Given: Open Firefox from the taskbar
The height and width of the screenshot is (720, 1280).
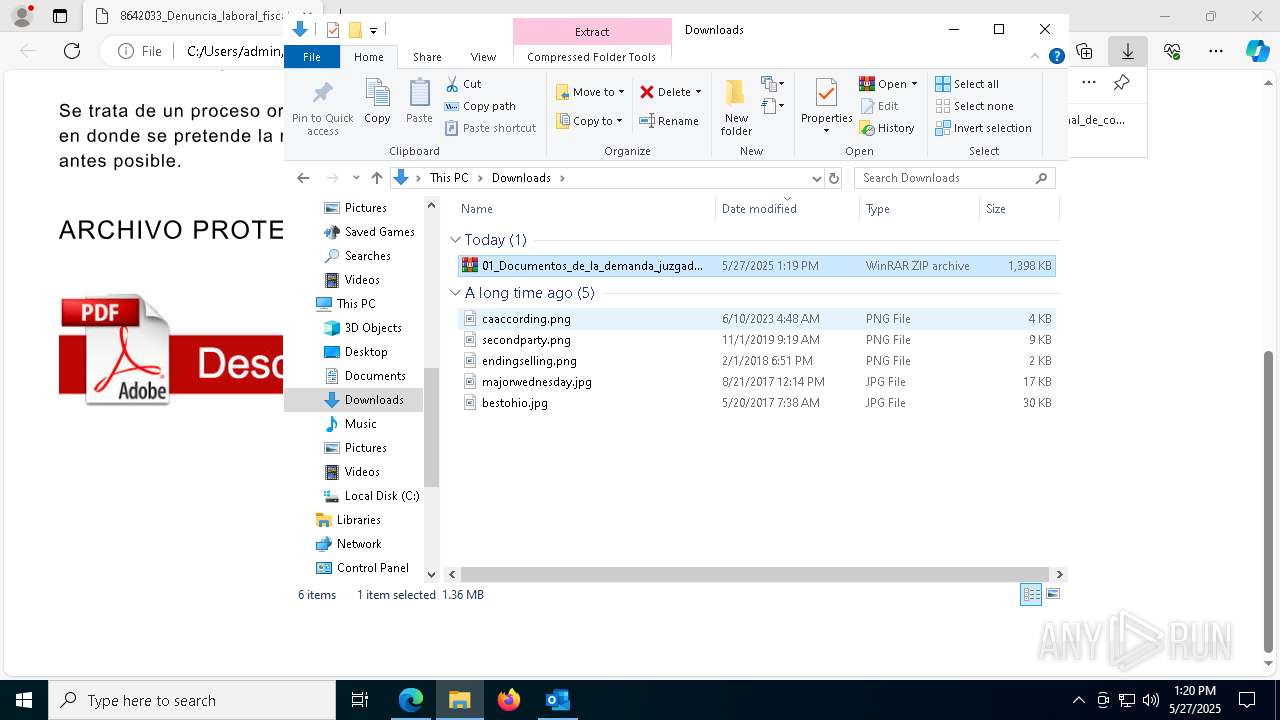Looking at the screenshot, I should [x=509, y=700].
